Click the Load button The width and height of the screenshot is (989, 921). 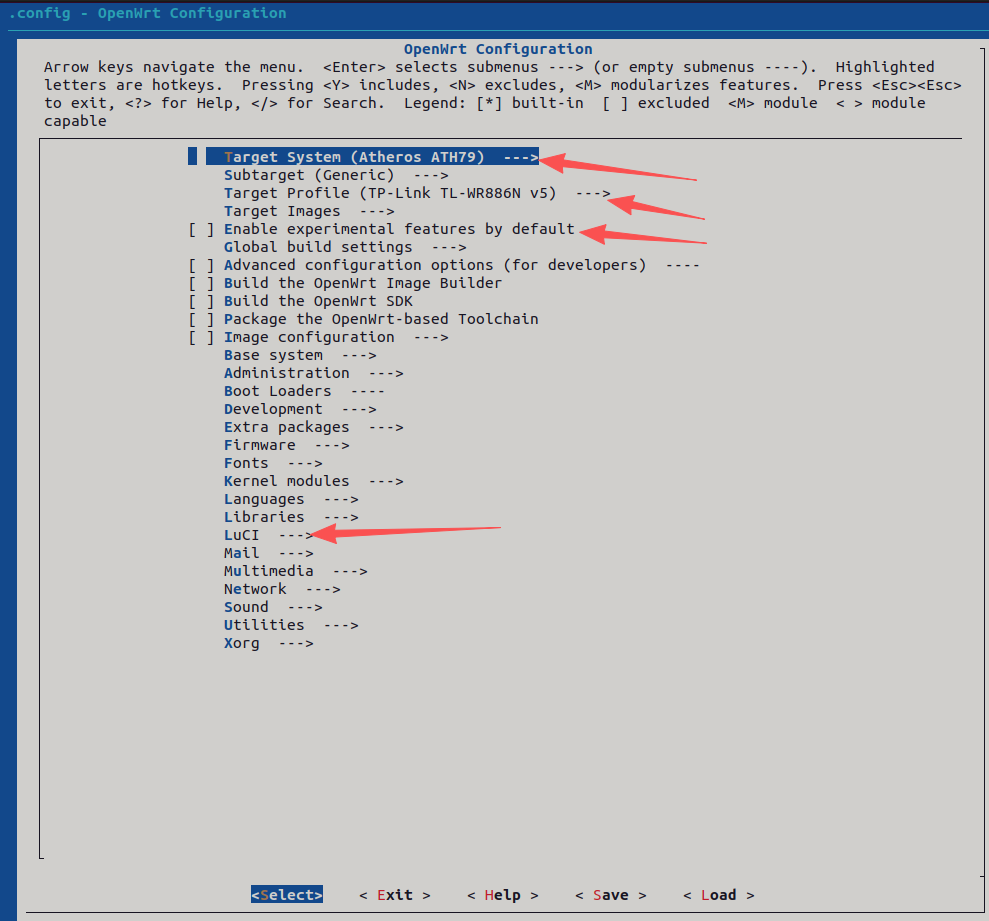pos(718,895)
